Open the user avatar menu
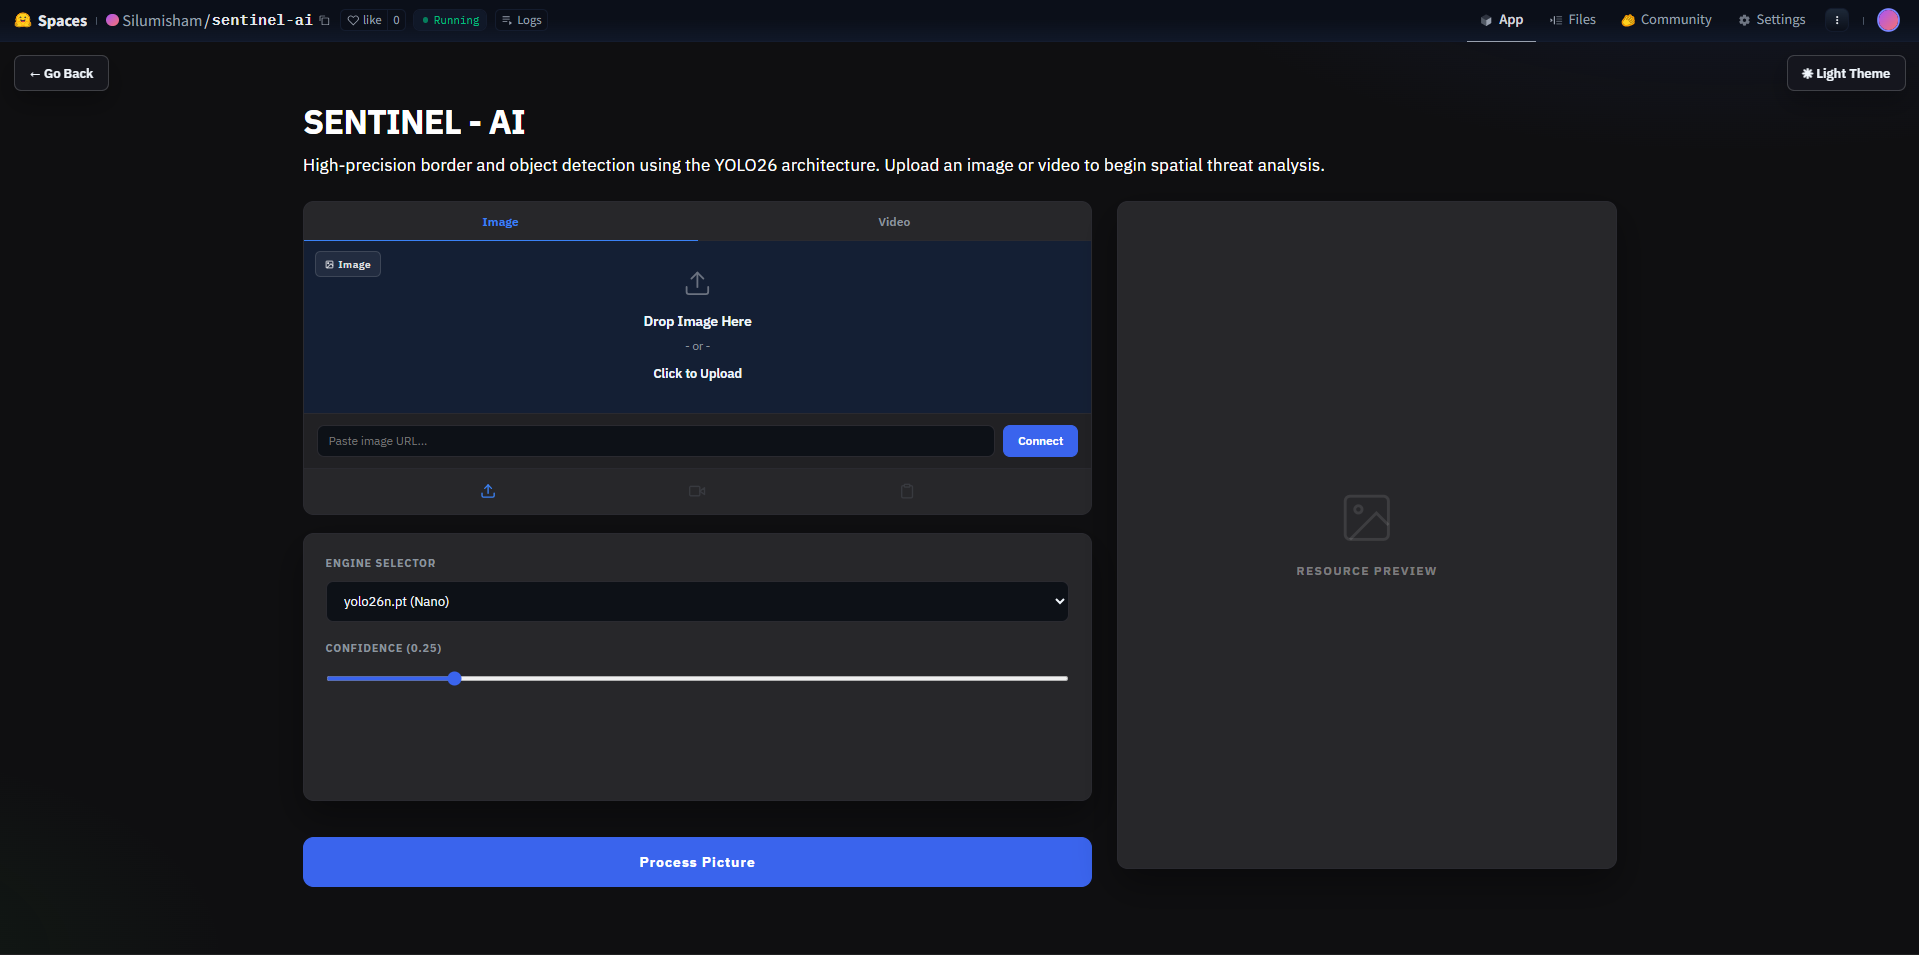This screenshot has width=1919, height=955. pos(1888,20)
